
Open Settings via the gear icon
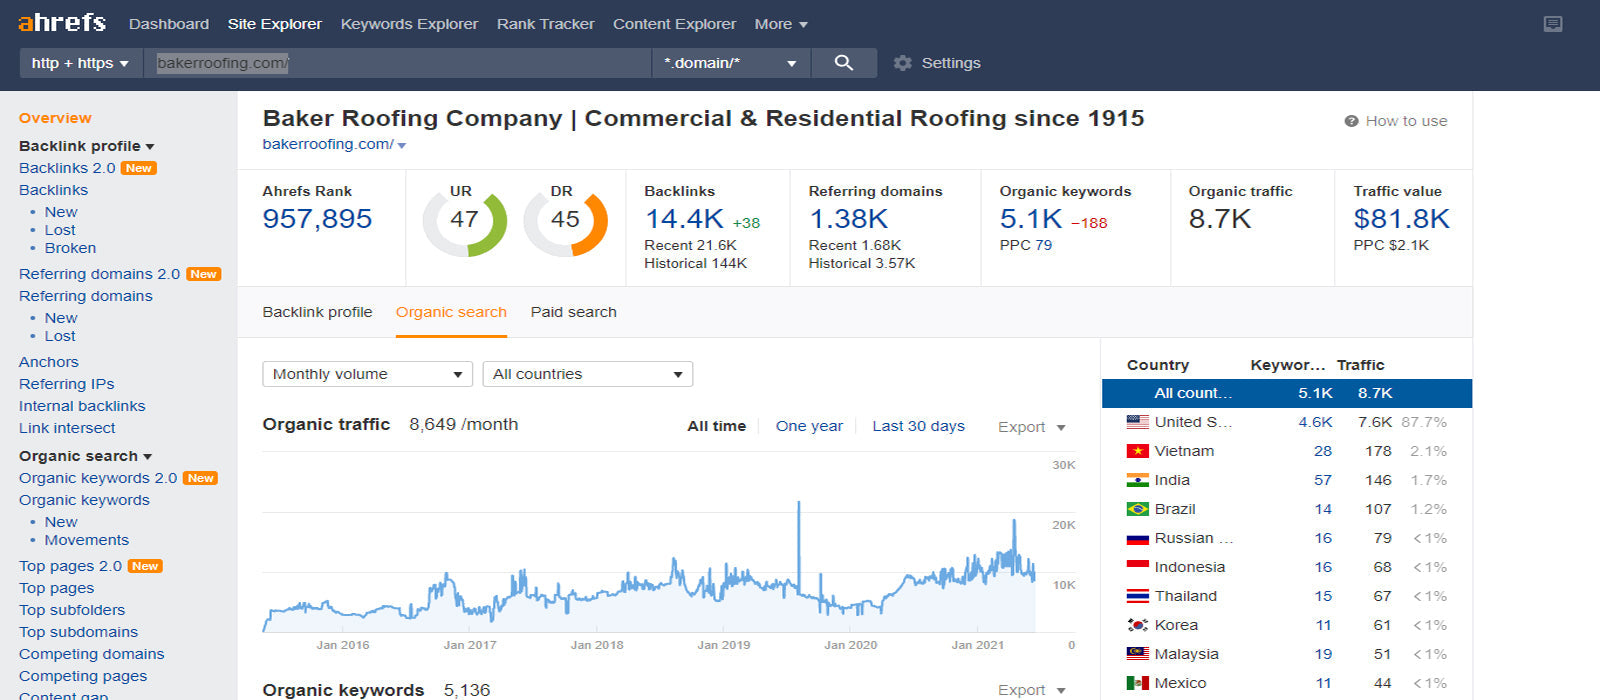point(902,63)
